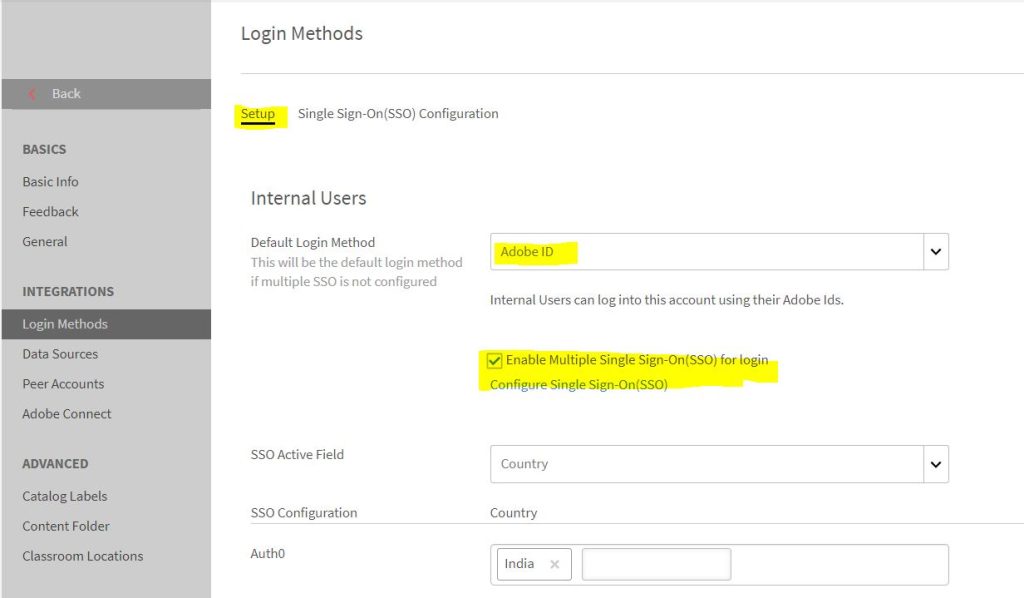1024x598 pixels.
Task: Open the Default Login Method dropdown
Action: [718, 251]
